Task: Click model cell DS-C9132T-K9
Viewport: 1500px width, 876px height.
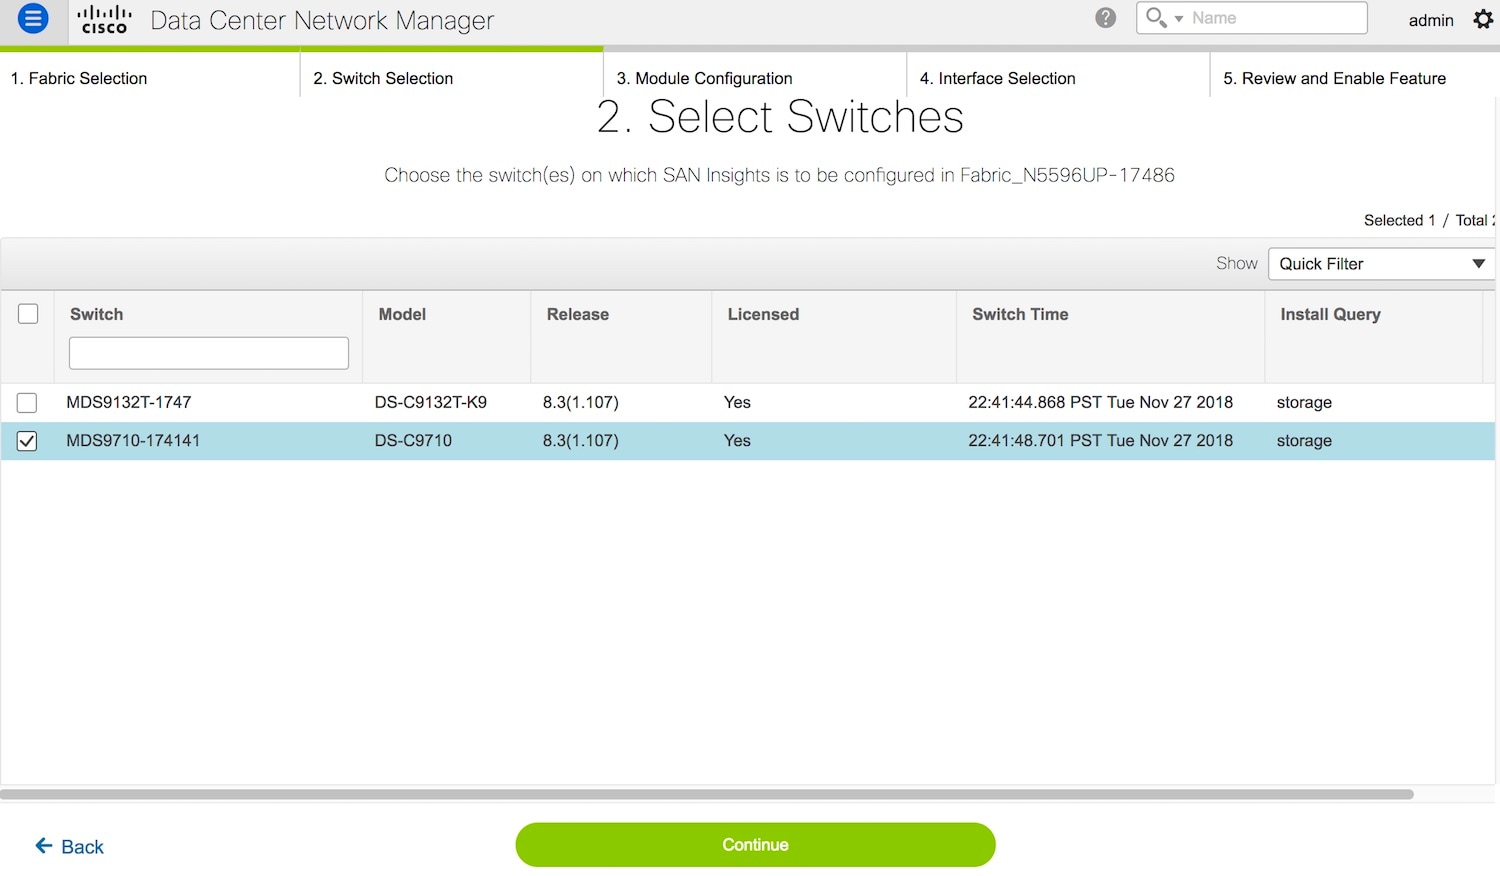Action: point(431,402)
